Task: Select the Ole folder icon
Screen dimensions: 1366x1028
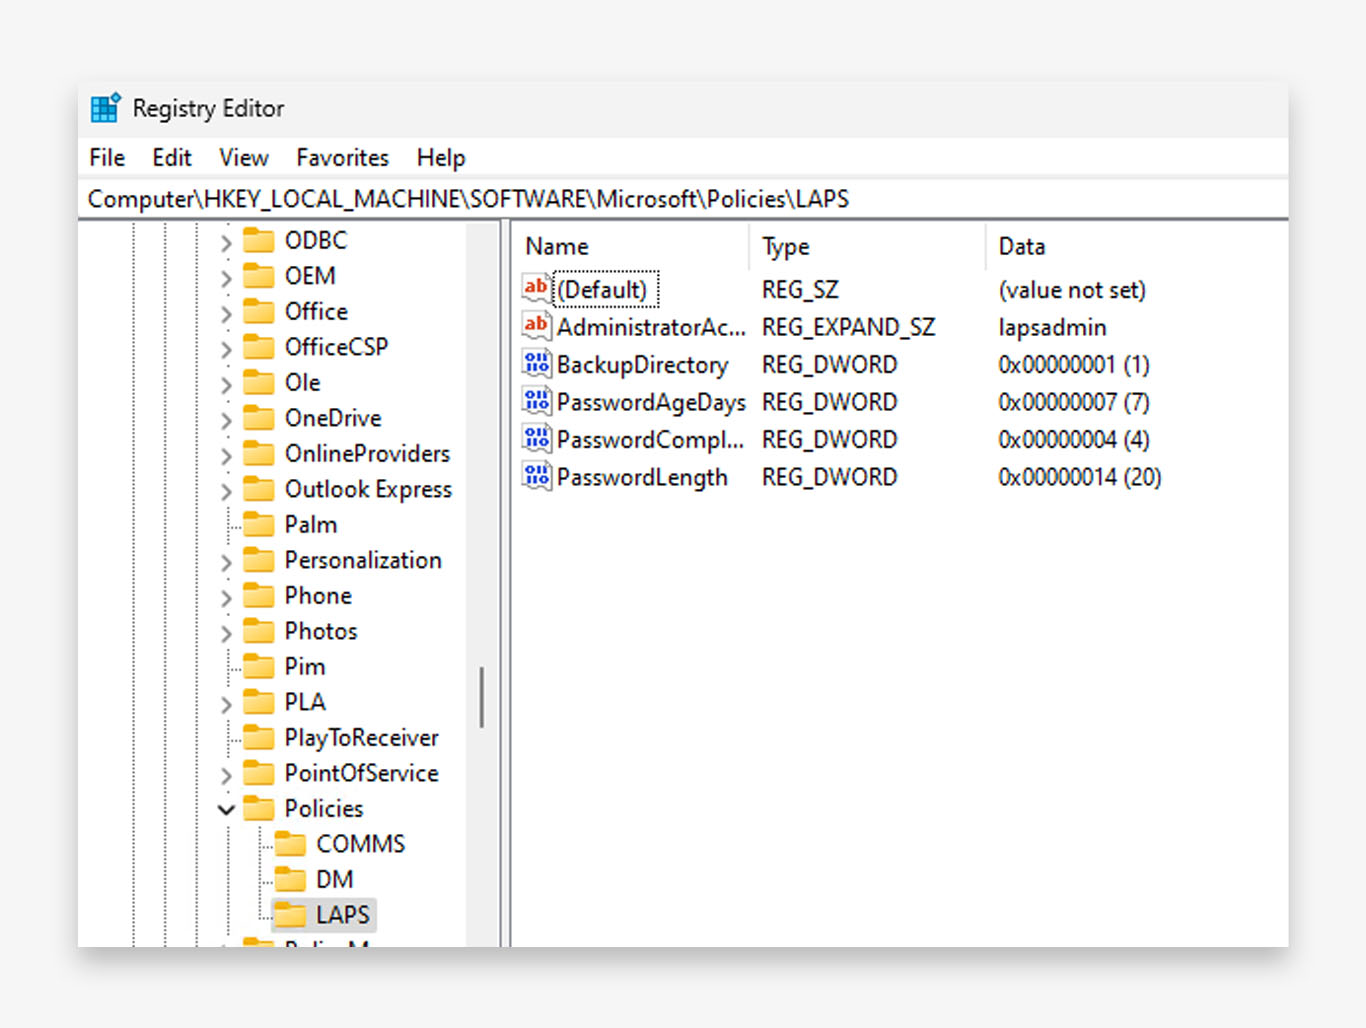Action: tap(259, 382)
